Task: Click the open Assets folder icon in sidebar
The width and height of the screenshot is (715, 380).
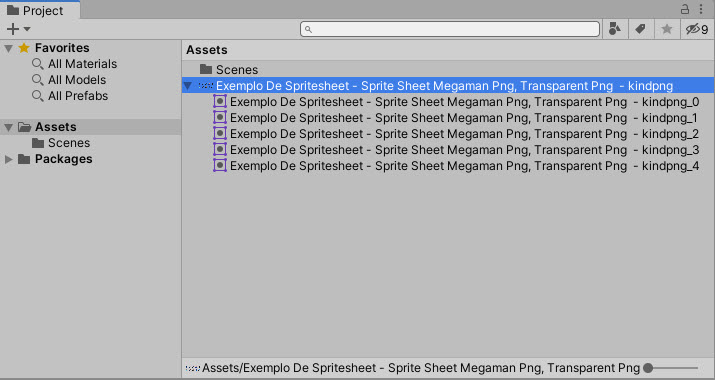Action: click(x=24, y=127)
